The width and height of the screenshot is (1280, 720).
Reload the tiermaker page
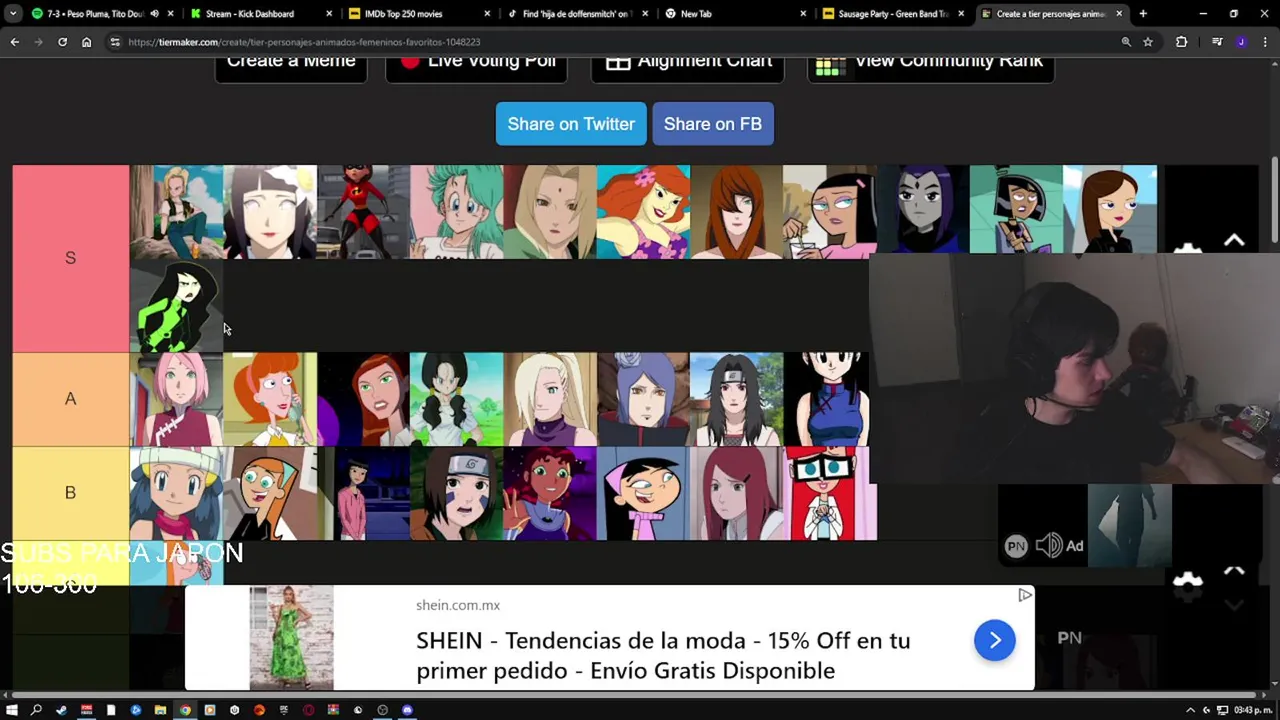coord(62,42)
